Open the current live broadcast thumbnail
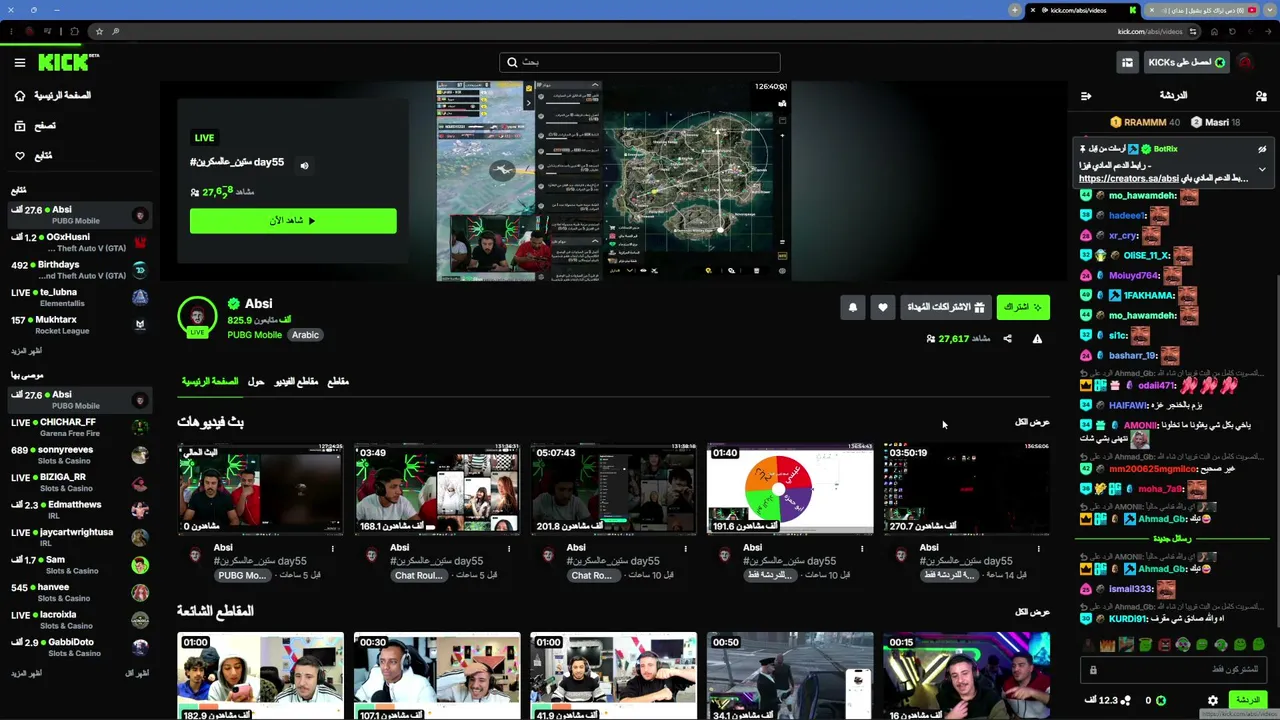 (260, 490)
